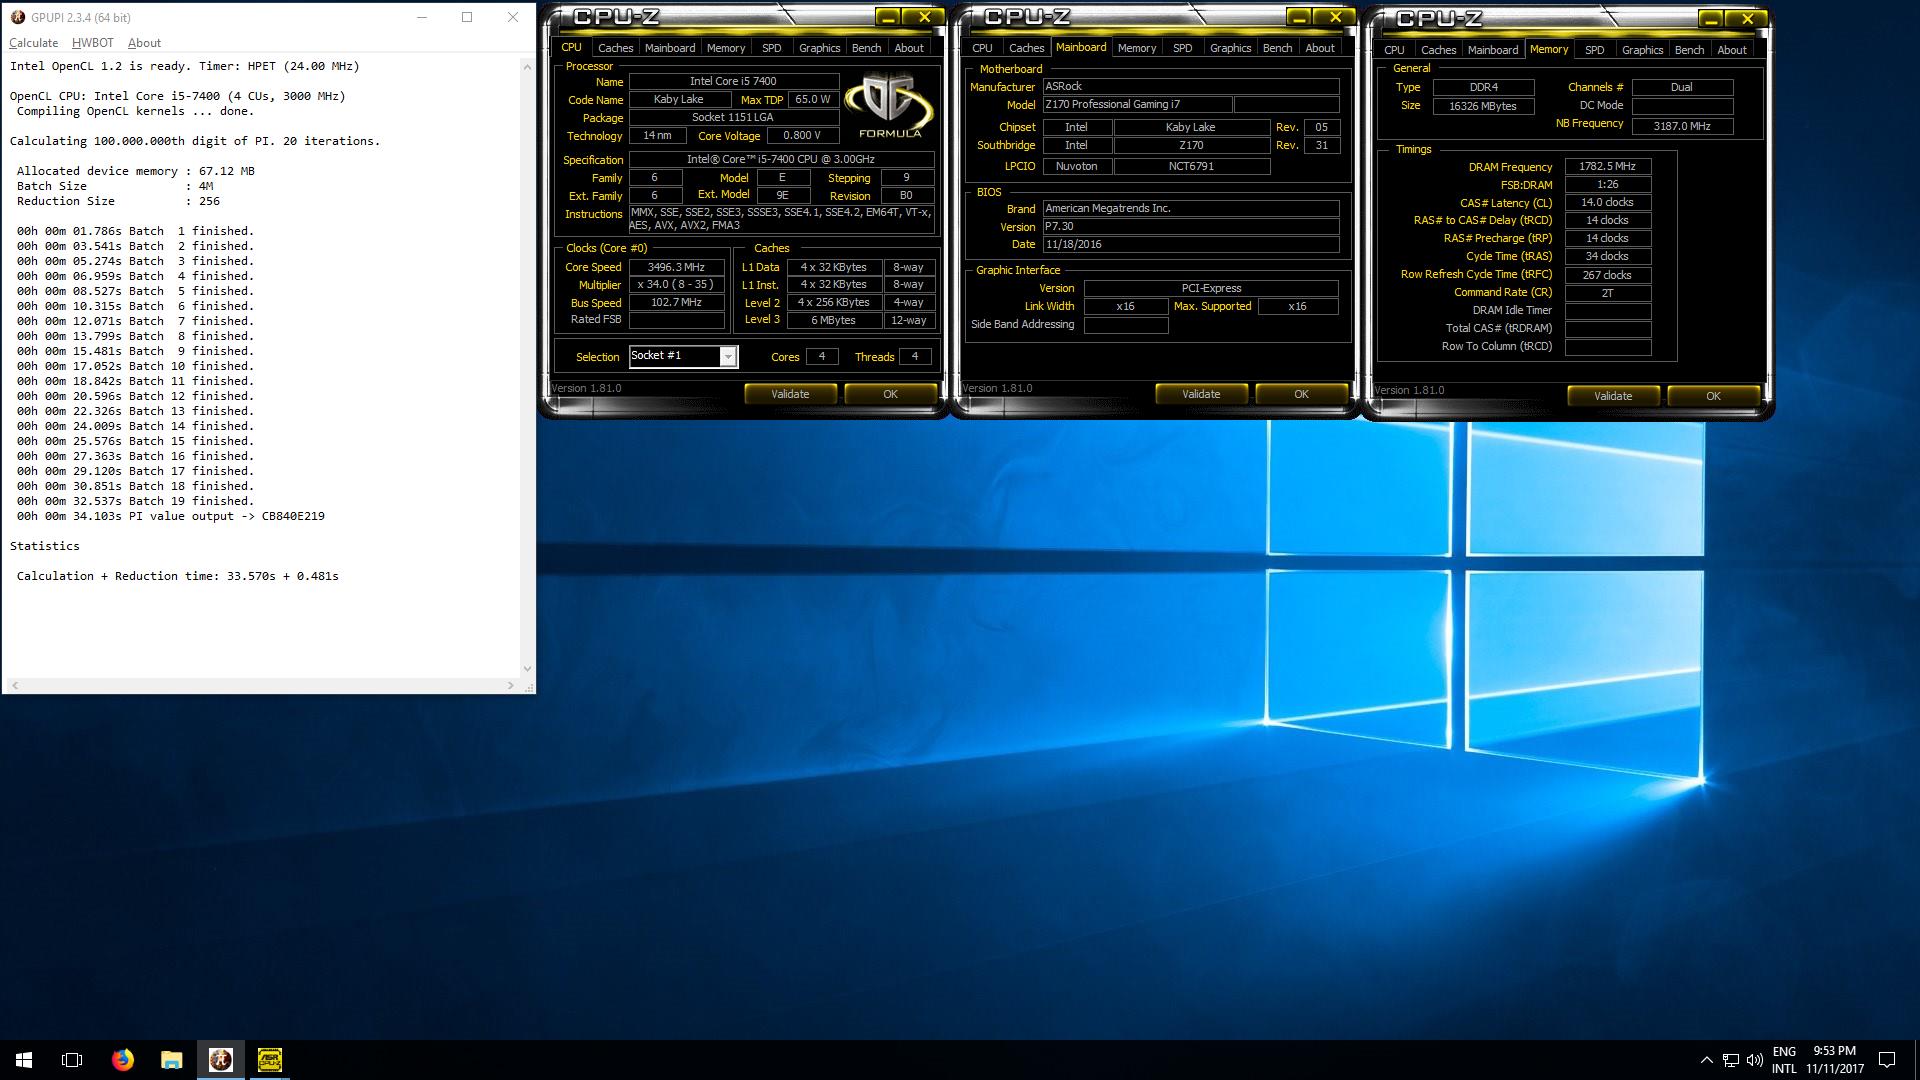Screen dimensions: 1920x1080
Task: Show hidden system tray icons
Action: coord(1706,1060)
